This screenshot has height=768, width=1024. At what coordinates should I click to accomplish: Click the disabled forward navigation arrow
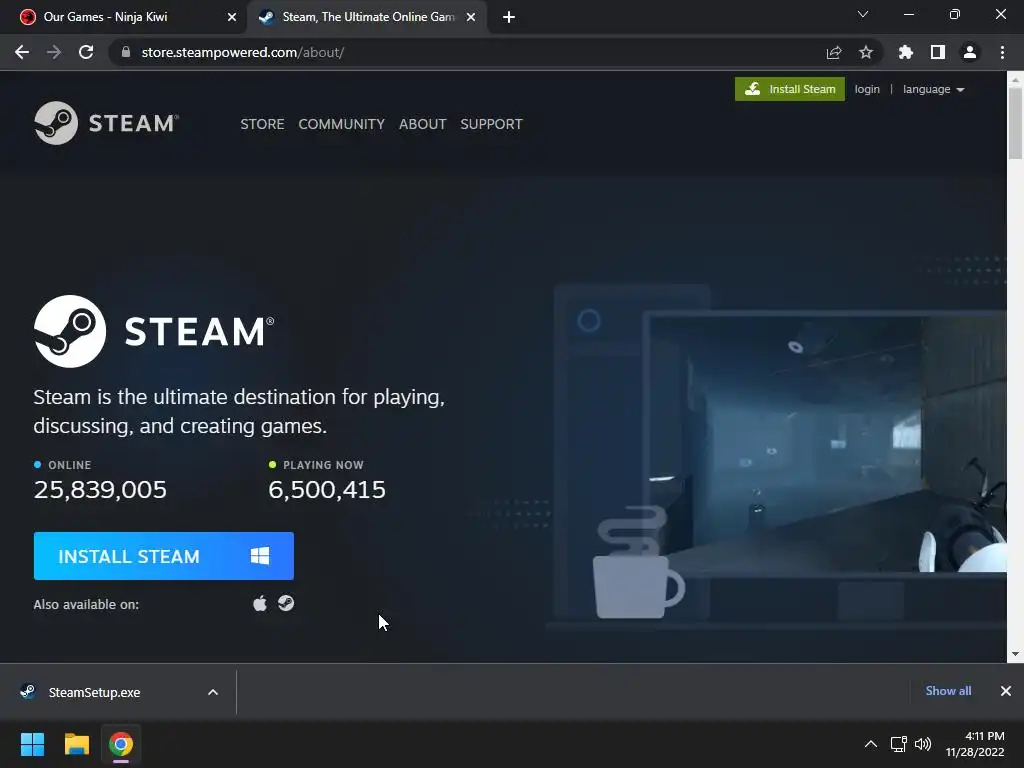pyautogui.click(x=54, y=52)
